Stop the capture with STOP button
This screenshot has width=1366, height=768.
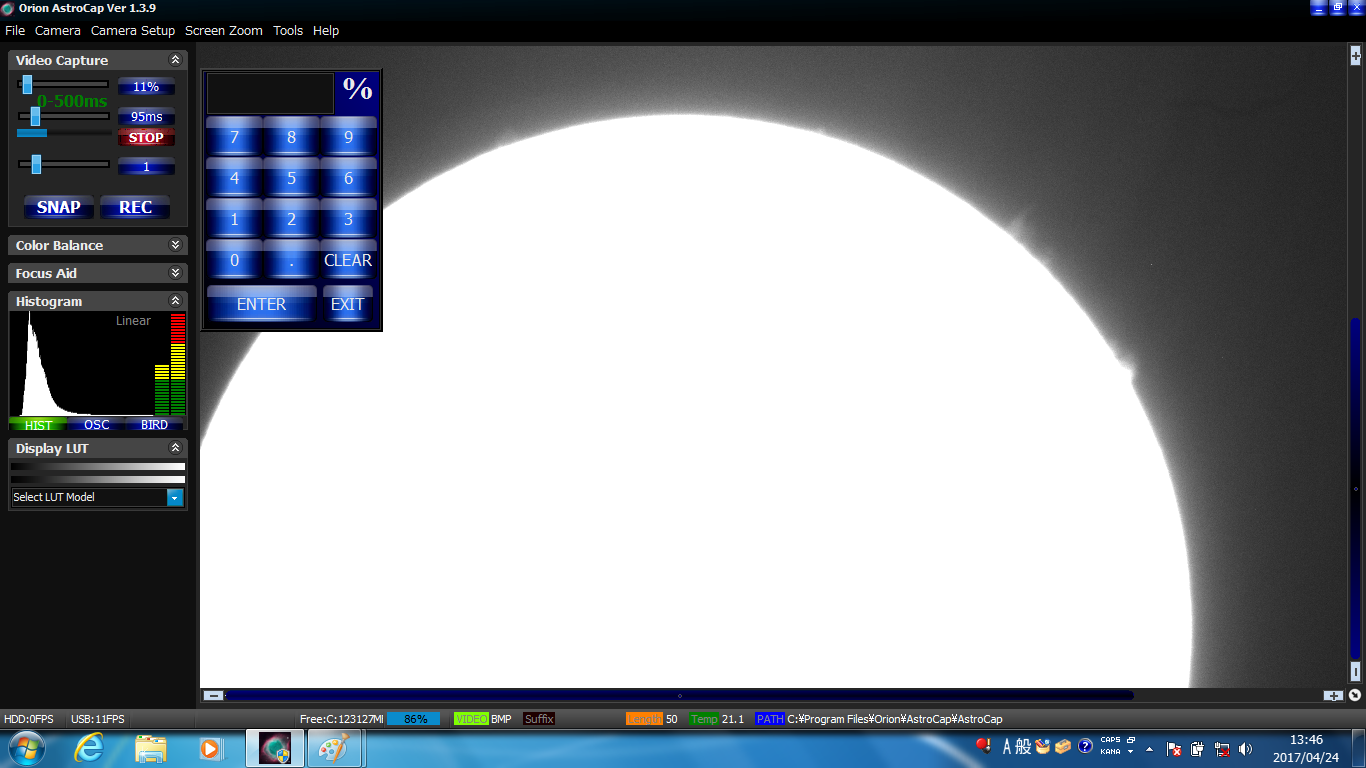coord(146,138)
